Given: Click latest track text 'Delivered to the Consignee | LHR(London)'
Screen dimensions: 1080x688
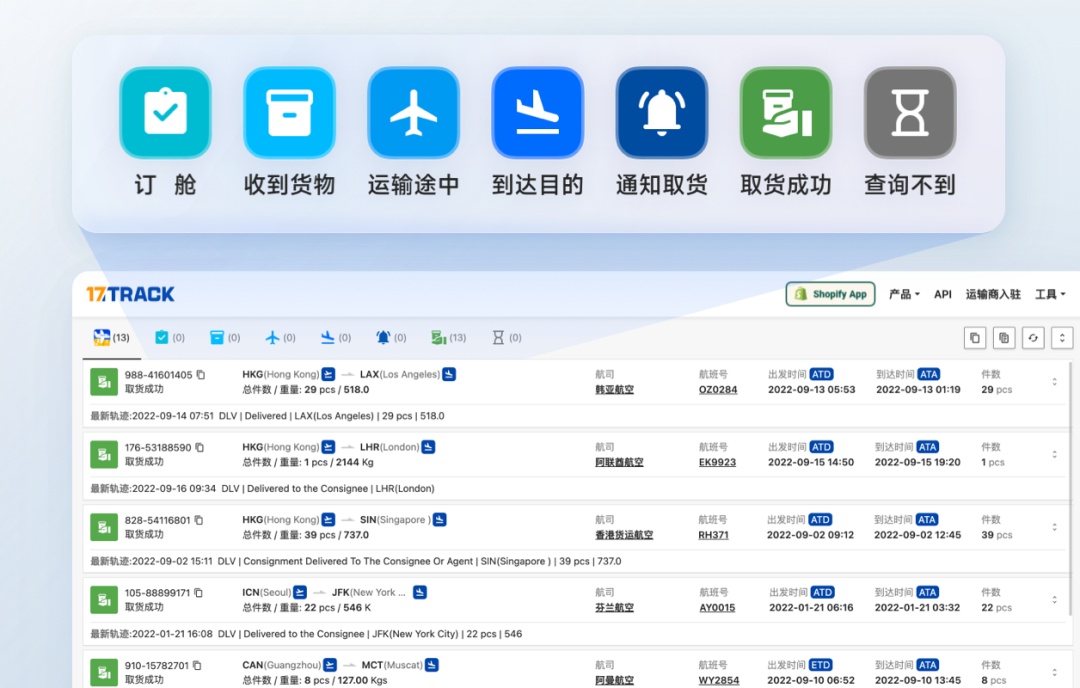Looking at the screenshot, I should [x=340, y=488].
